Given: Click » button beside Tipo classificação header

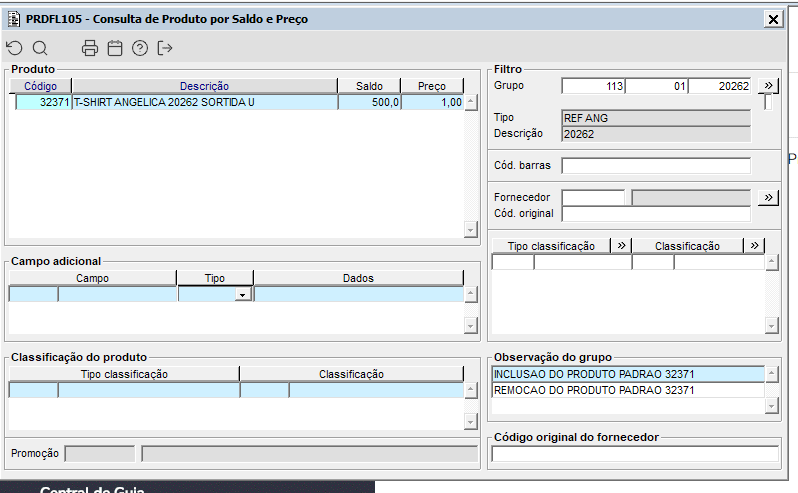Looking at the screenshot, I should coord(621,246).
